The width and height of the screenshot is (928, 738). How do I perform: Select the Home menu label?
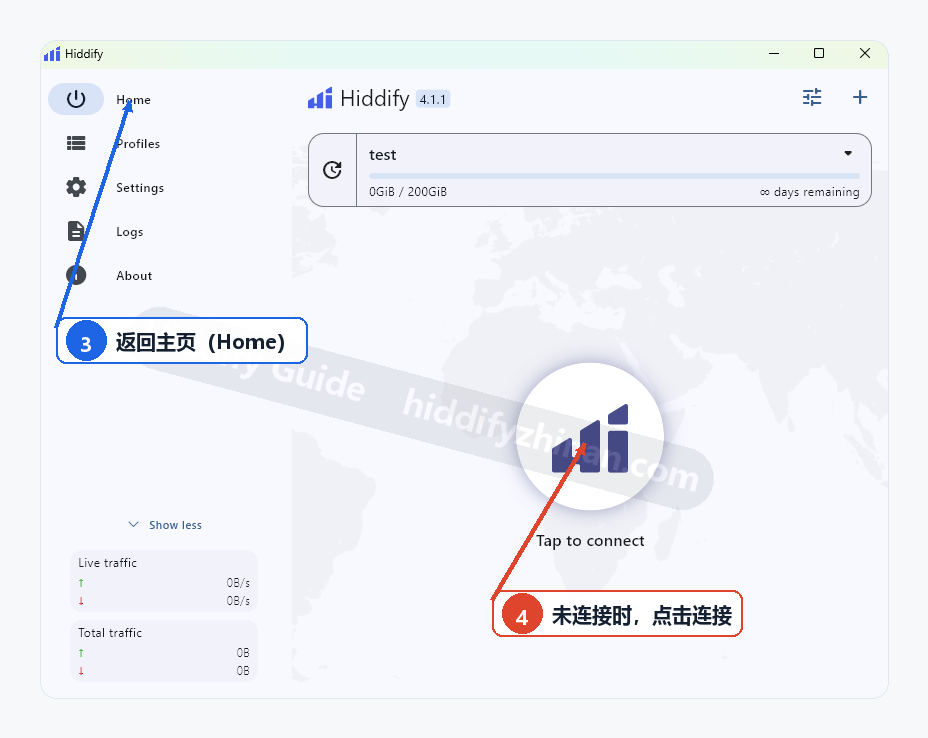(133, 99)
